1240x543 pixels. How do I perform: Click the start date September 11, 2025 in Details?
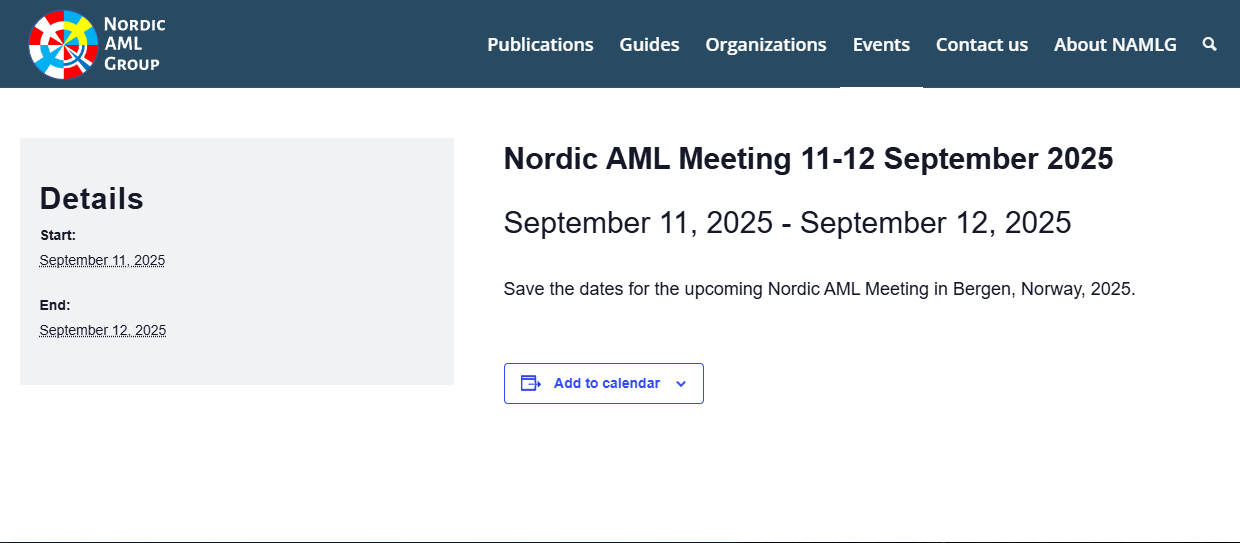(x=102, y=260)
